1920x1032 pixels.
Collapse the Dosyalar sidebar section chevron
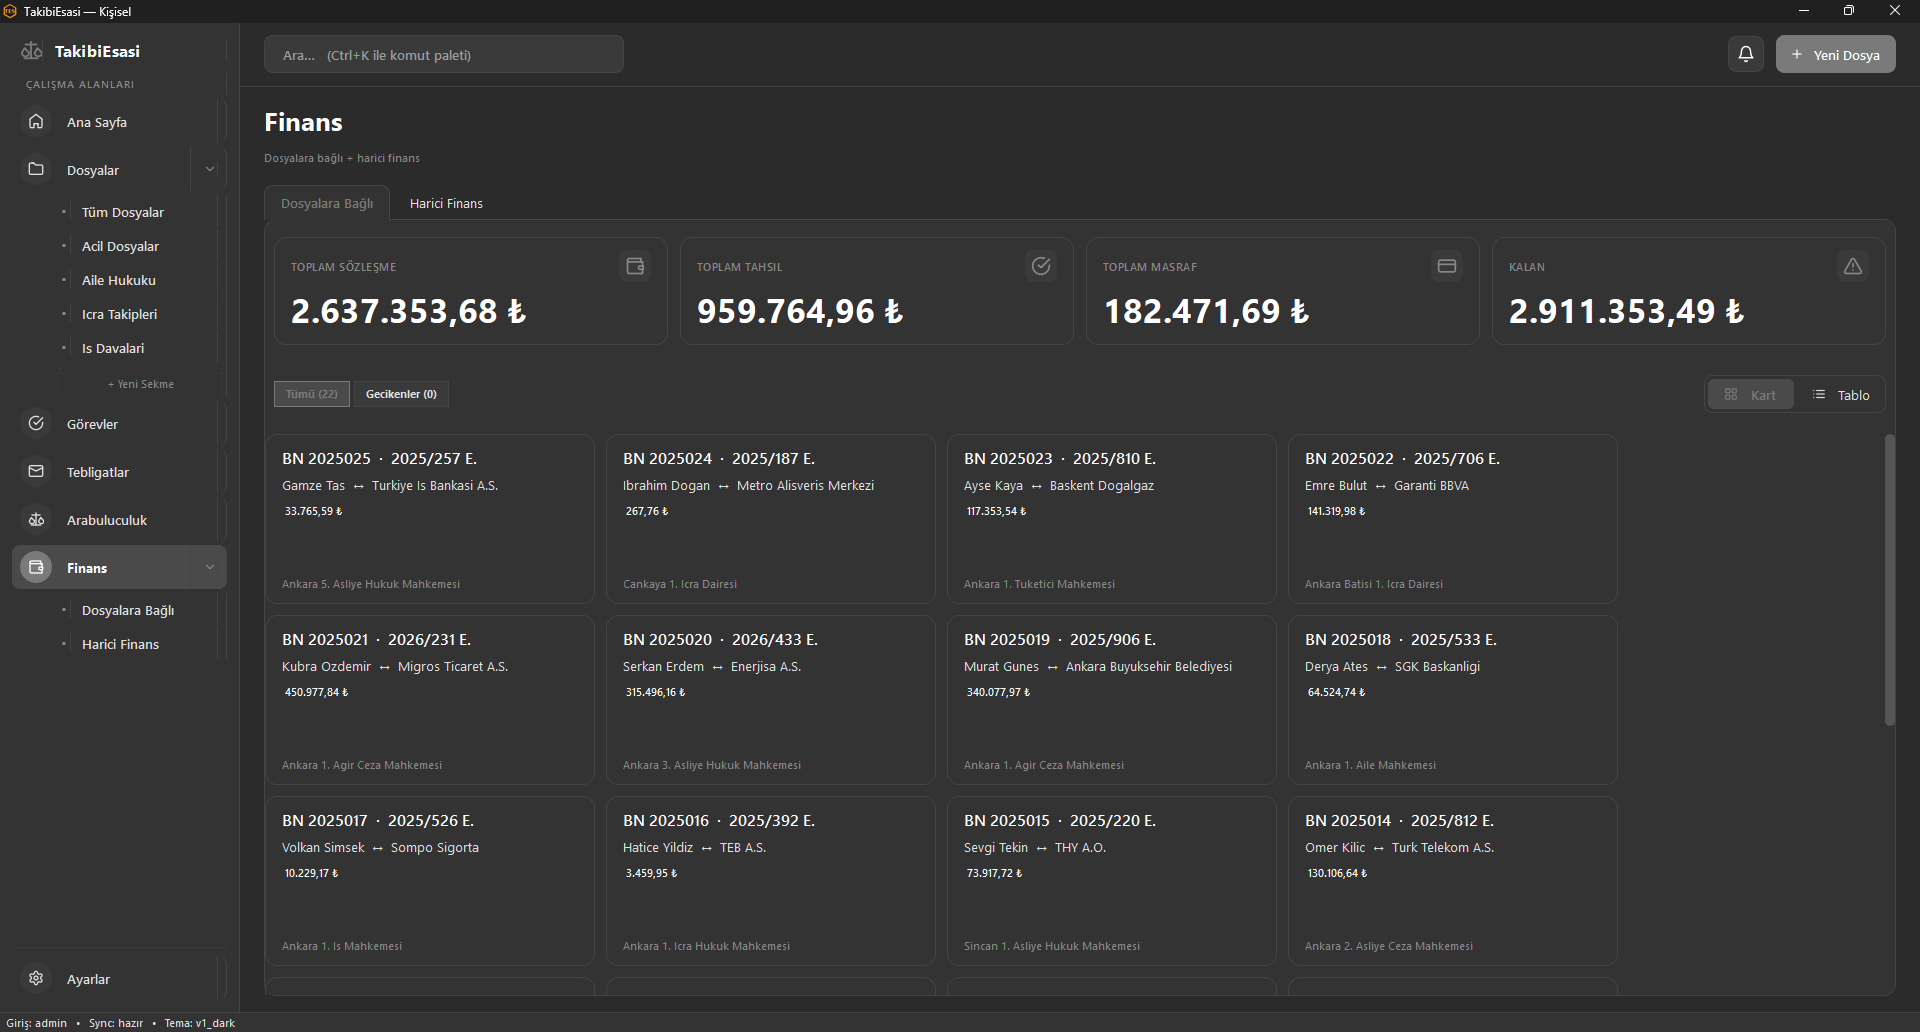(x=210, y=169)
